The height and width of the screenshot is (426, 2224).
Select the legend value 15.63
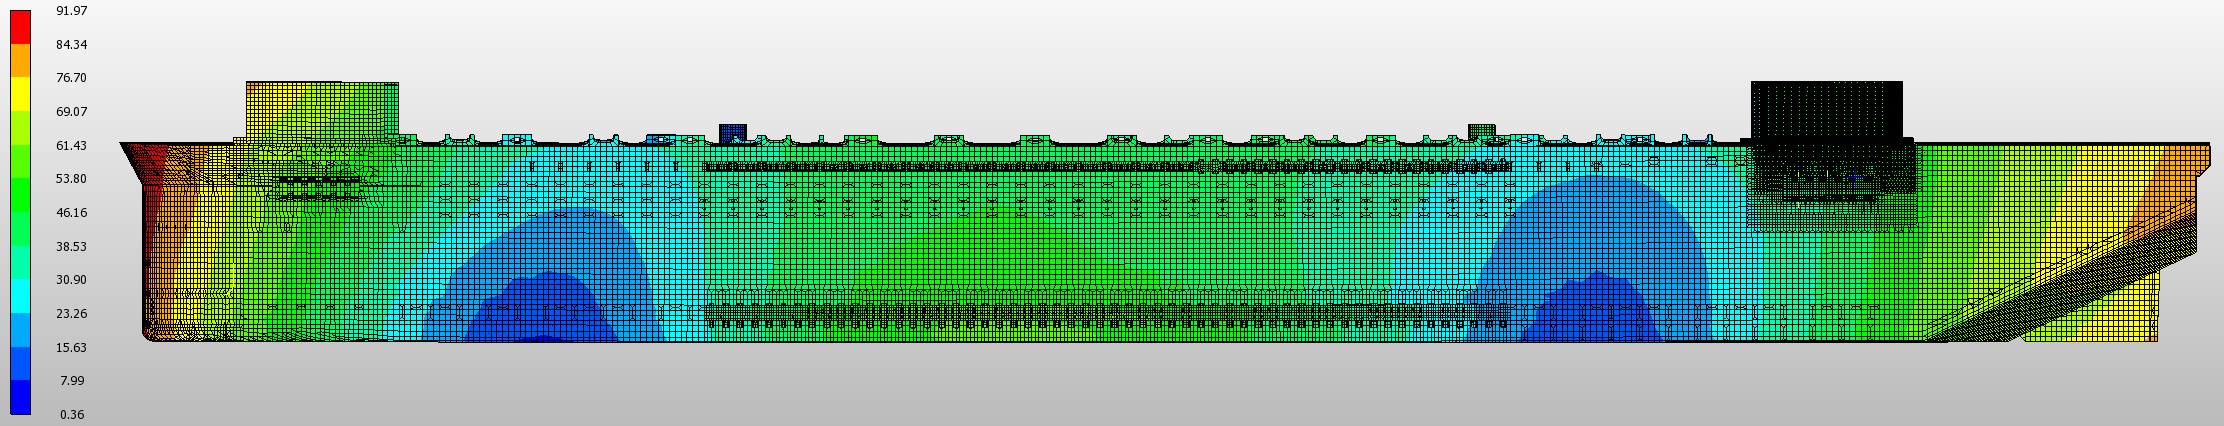pyautogui.click(x=72, y=348)
